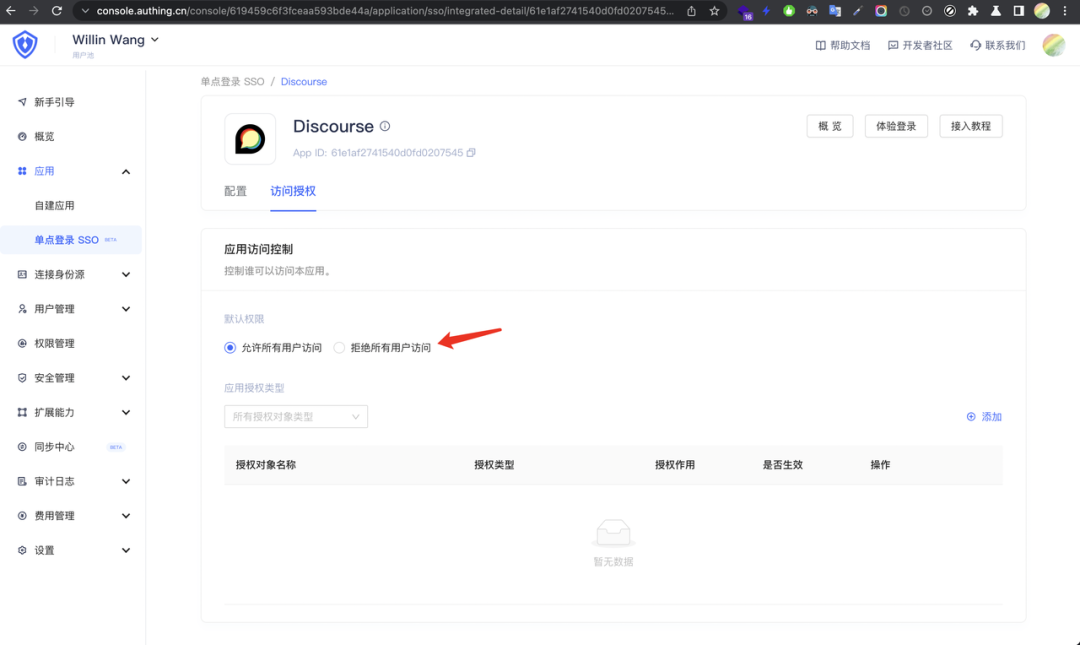This screenshot has height=645, width=1080.
Task: Click the Discourse app logo
Action: (x=250, y=139)
